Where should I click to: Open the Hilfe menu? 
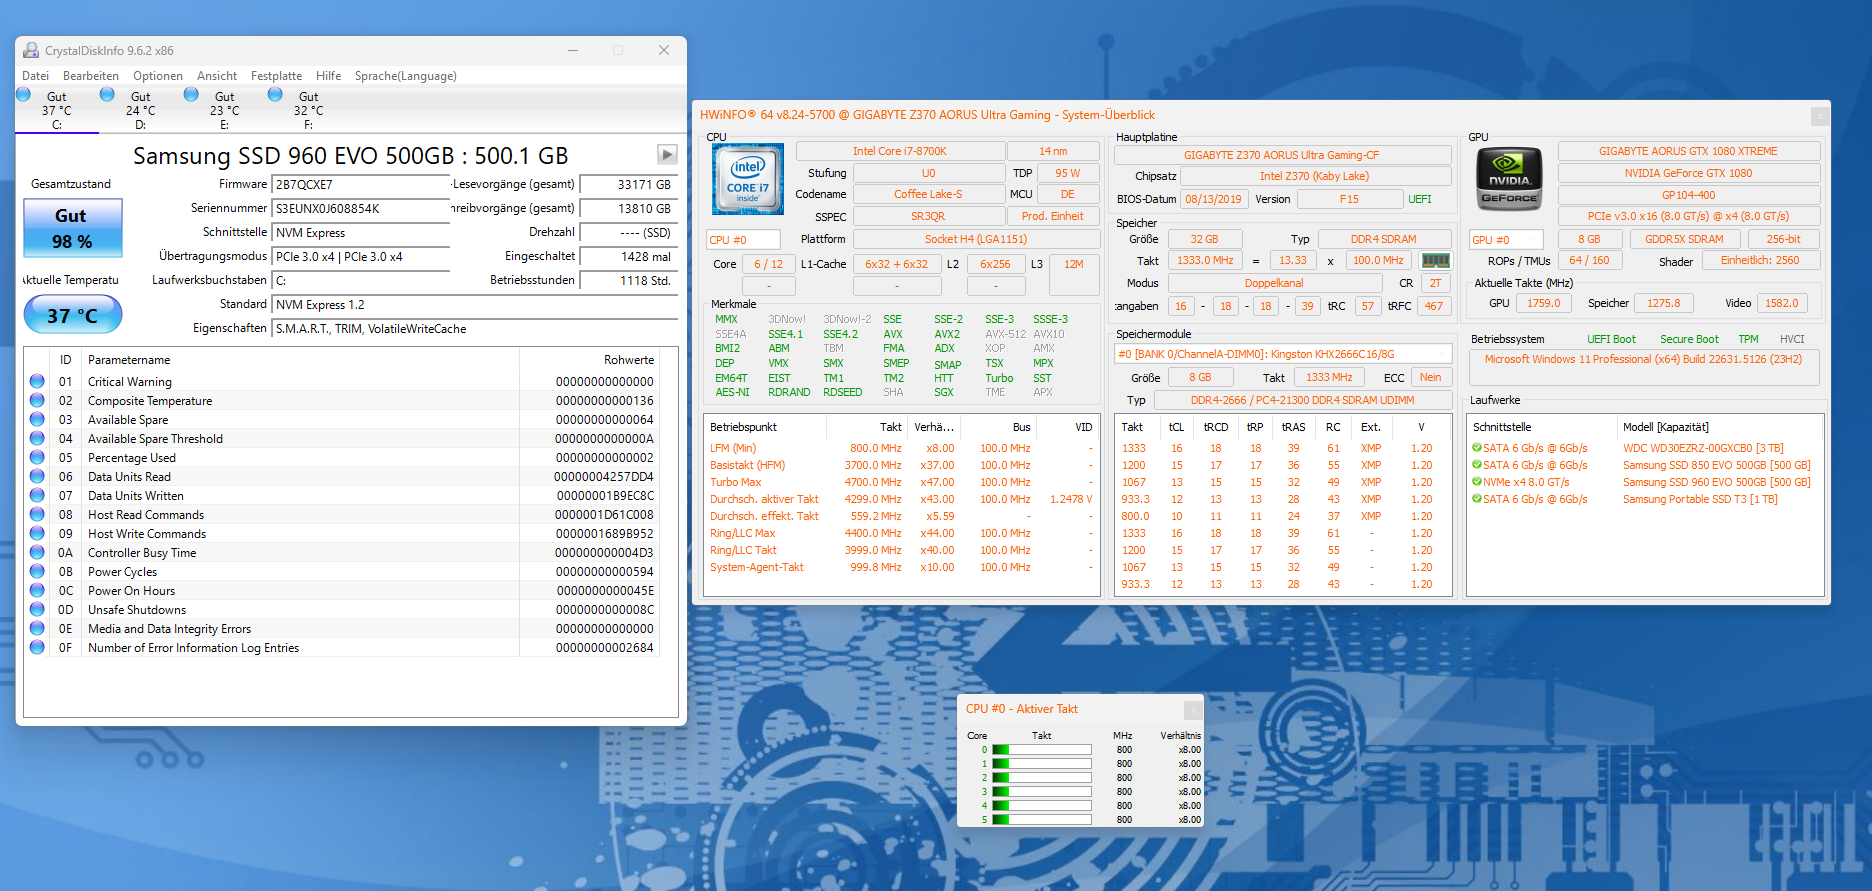(328, 76)
